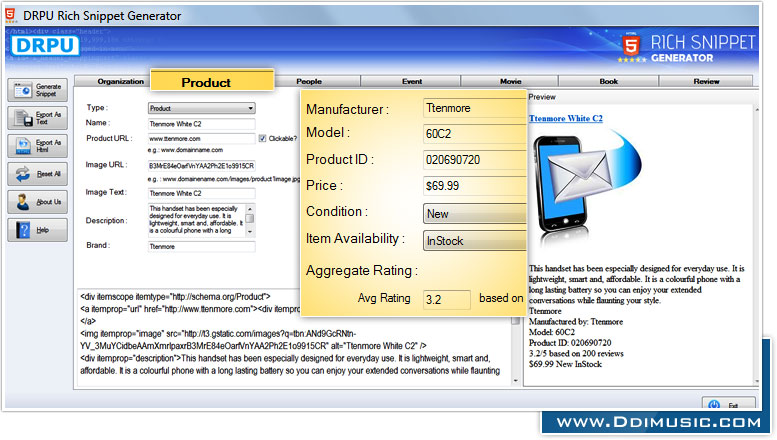Switch to the Book tab

(609, 81)
